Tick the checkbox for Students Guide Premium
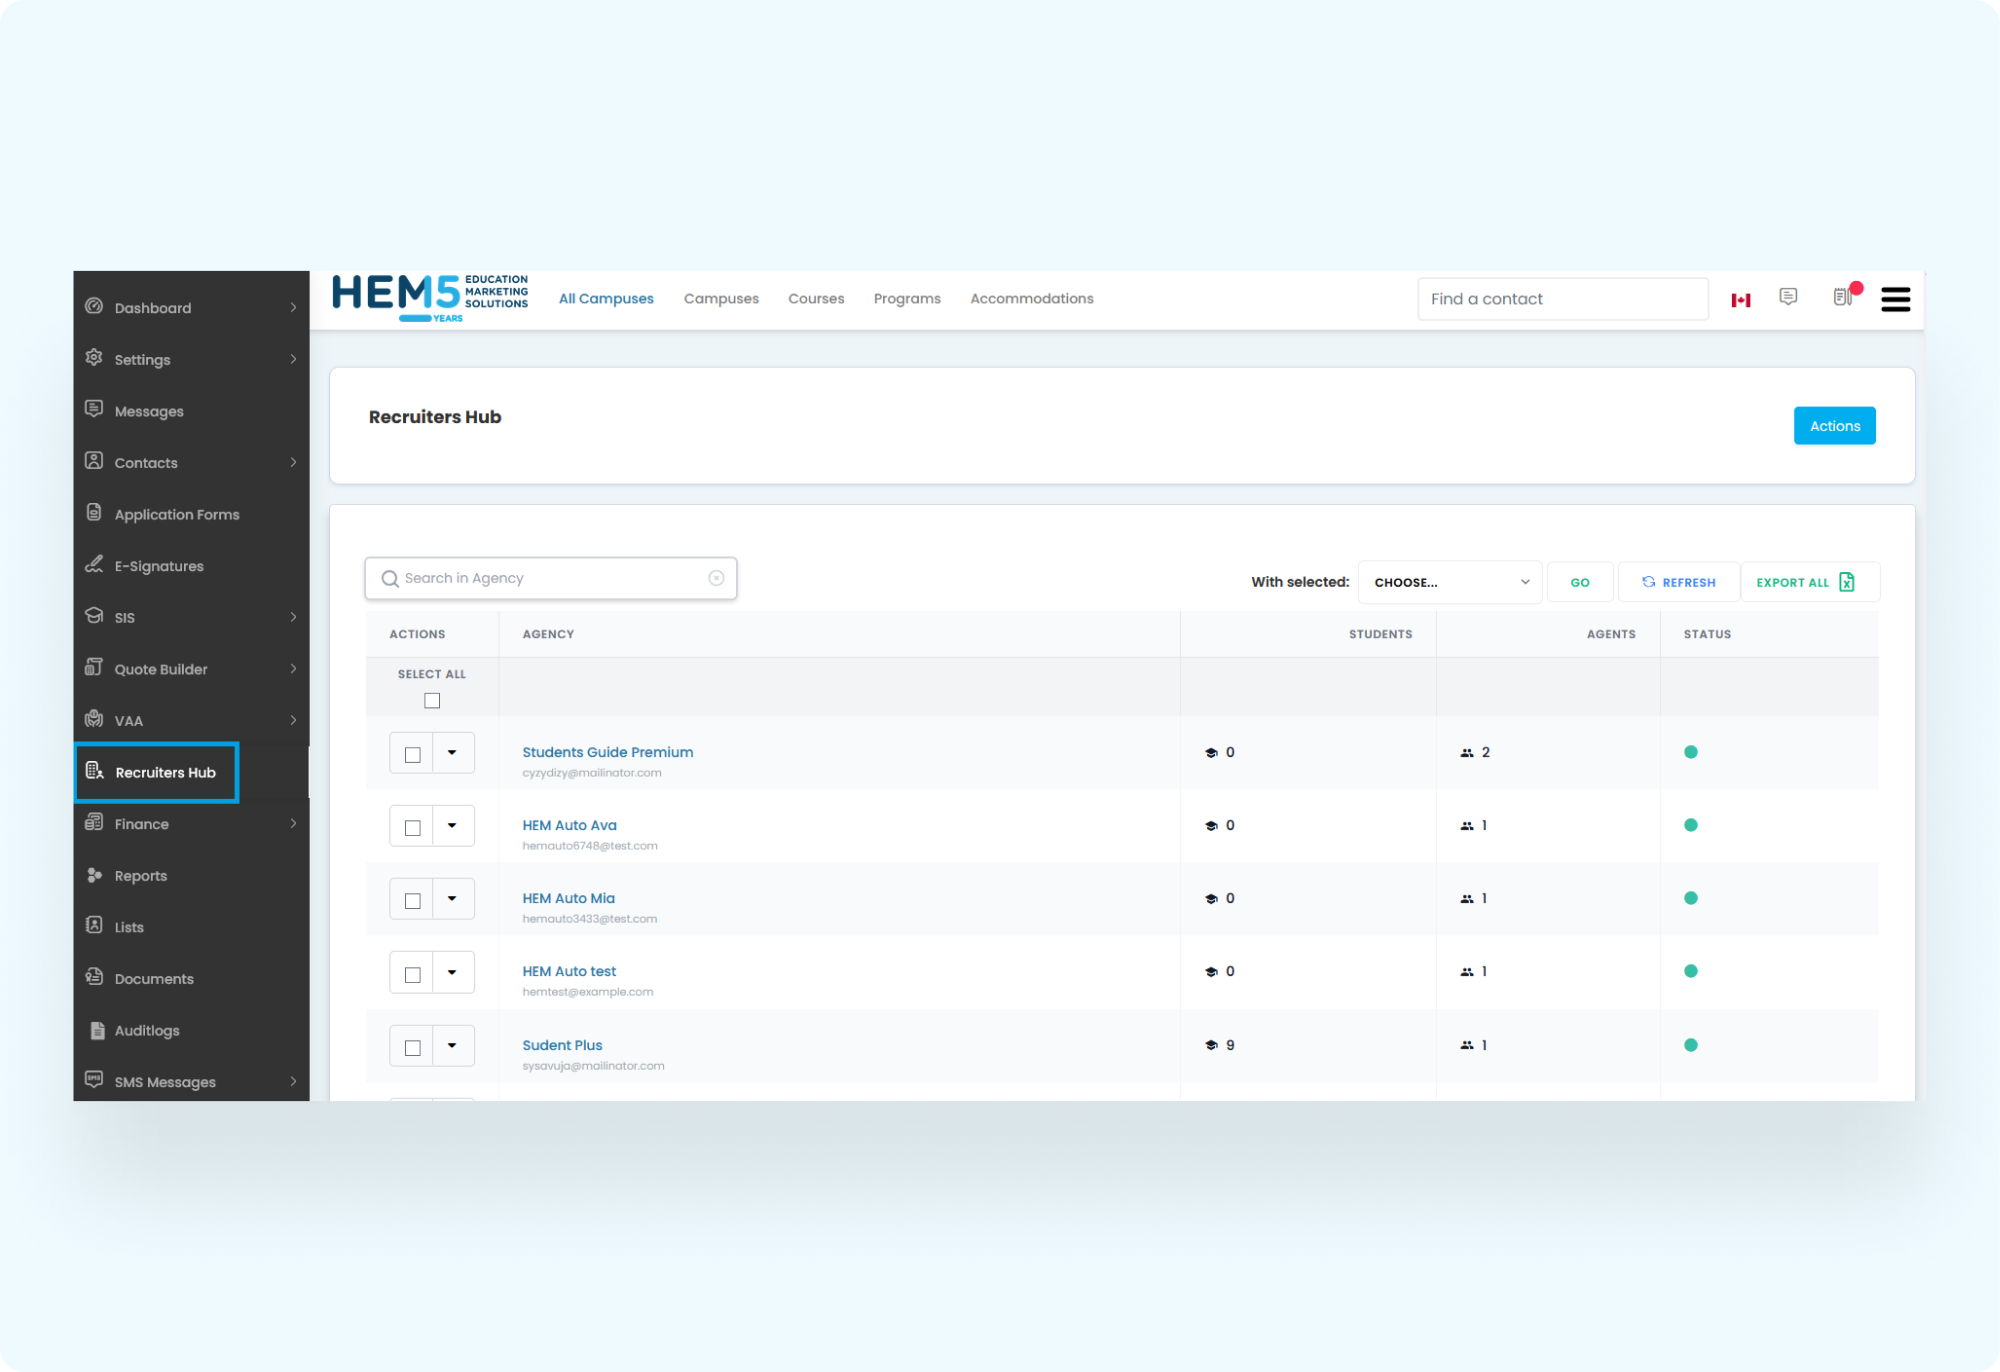 coord(412,755)
